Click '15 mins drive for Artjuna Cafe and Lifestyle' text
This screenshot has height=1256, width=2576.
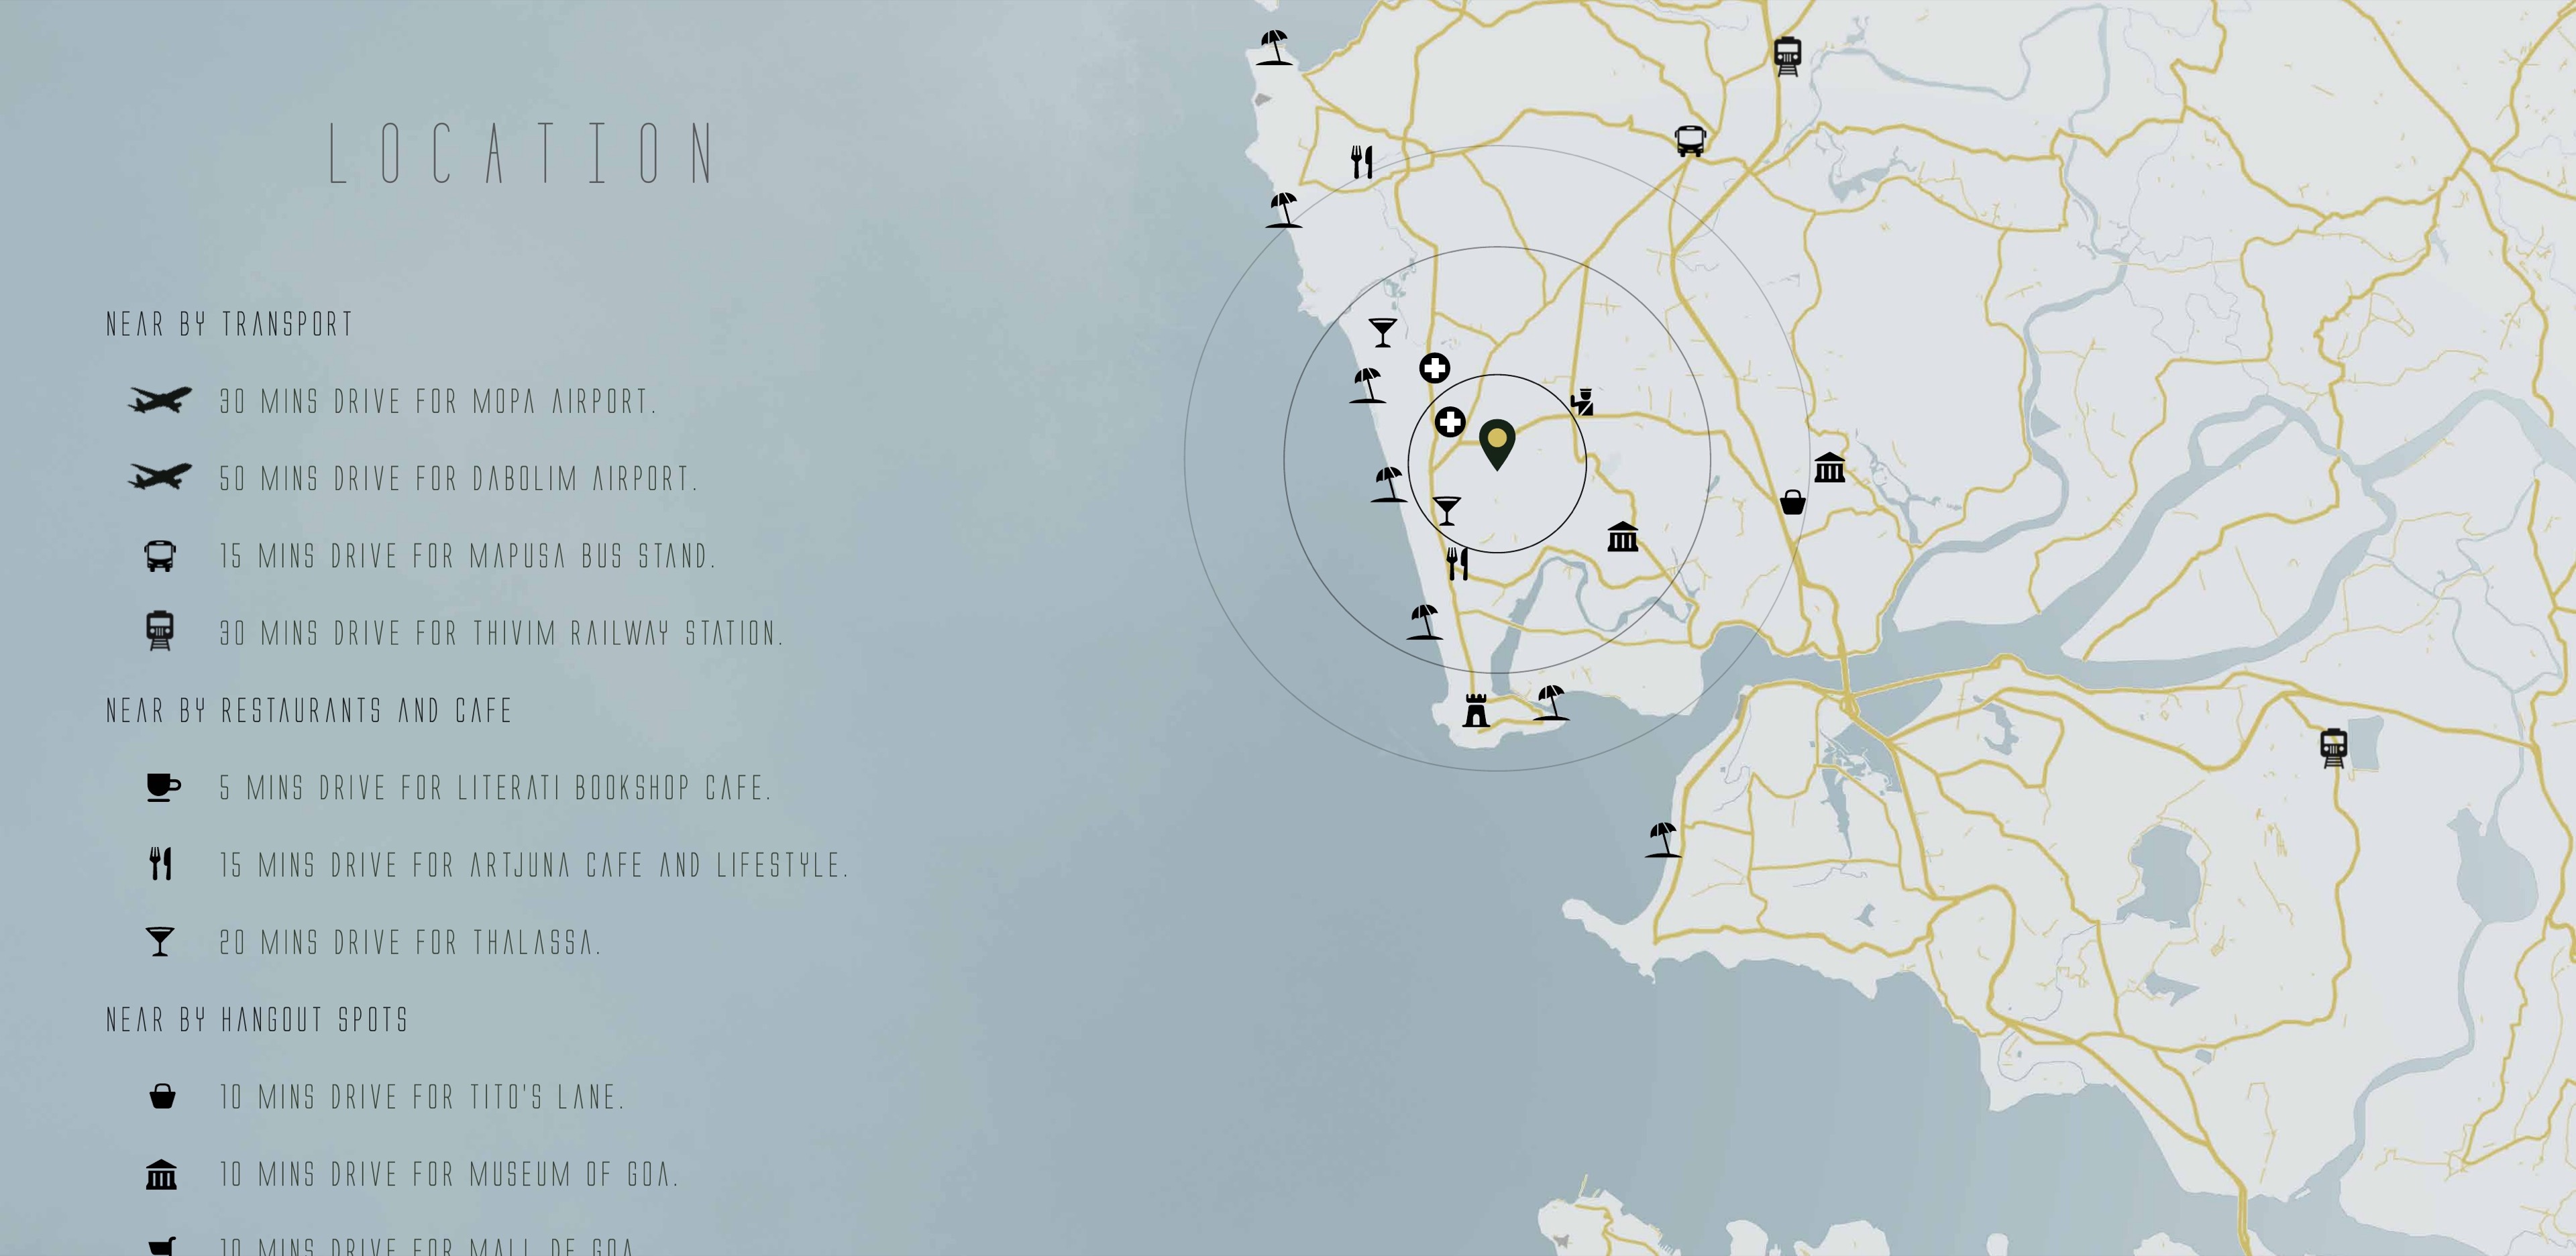(x=534, y=865)
